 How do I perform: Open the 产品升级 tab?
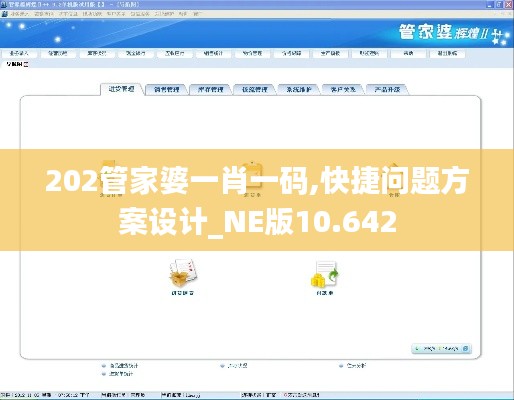click(387, 89)
